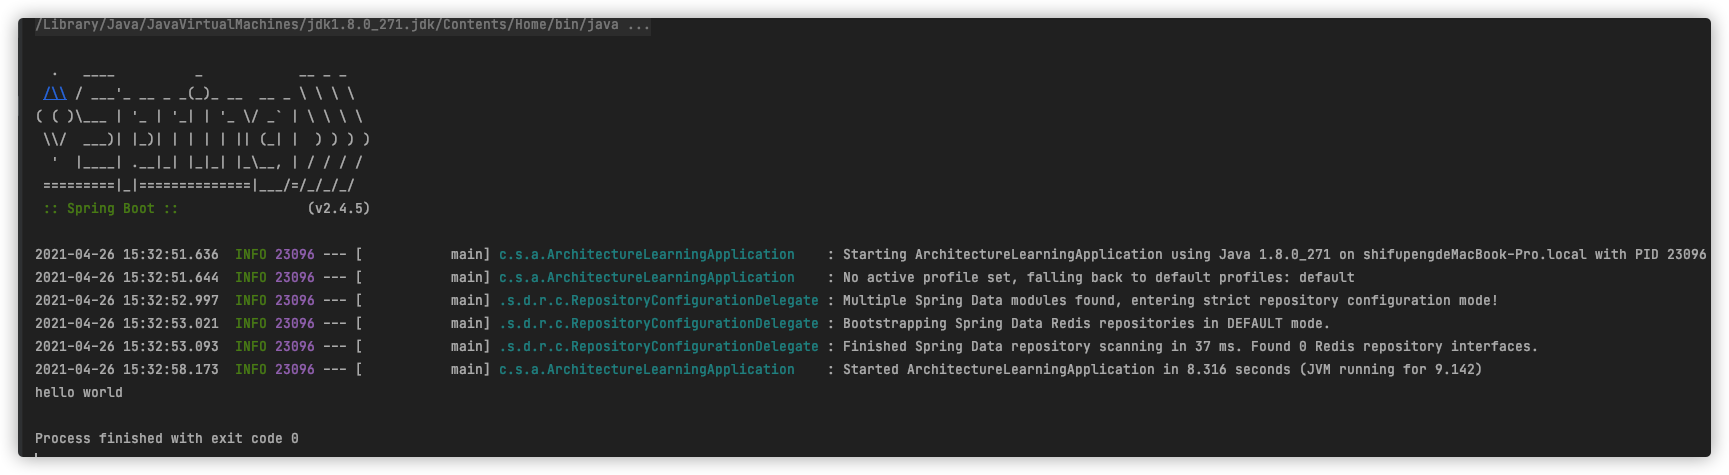Open c.s.a.ArchitectureLearningApplication link in first log line

tap(647, 255)
